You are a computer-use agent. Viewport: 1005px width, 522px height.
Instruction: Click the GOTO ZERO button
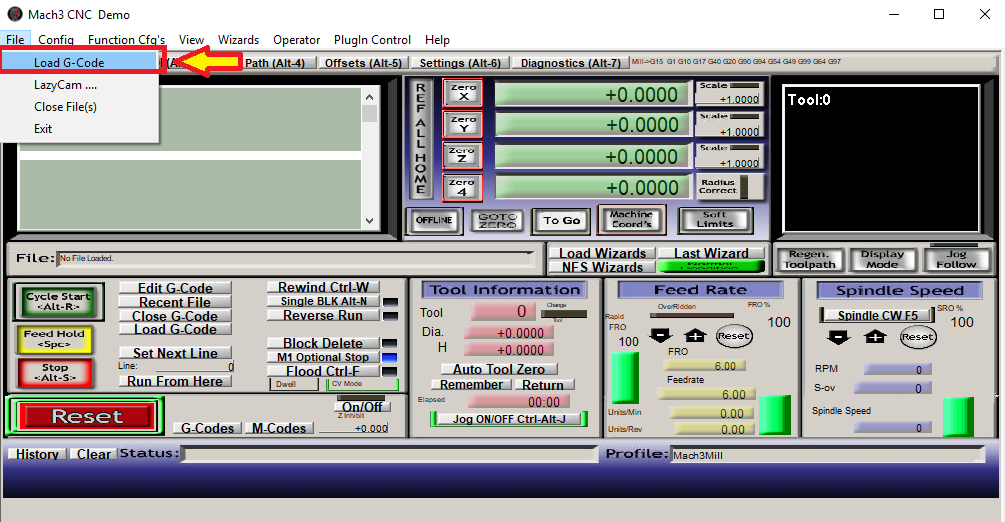tap(497, 221)
